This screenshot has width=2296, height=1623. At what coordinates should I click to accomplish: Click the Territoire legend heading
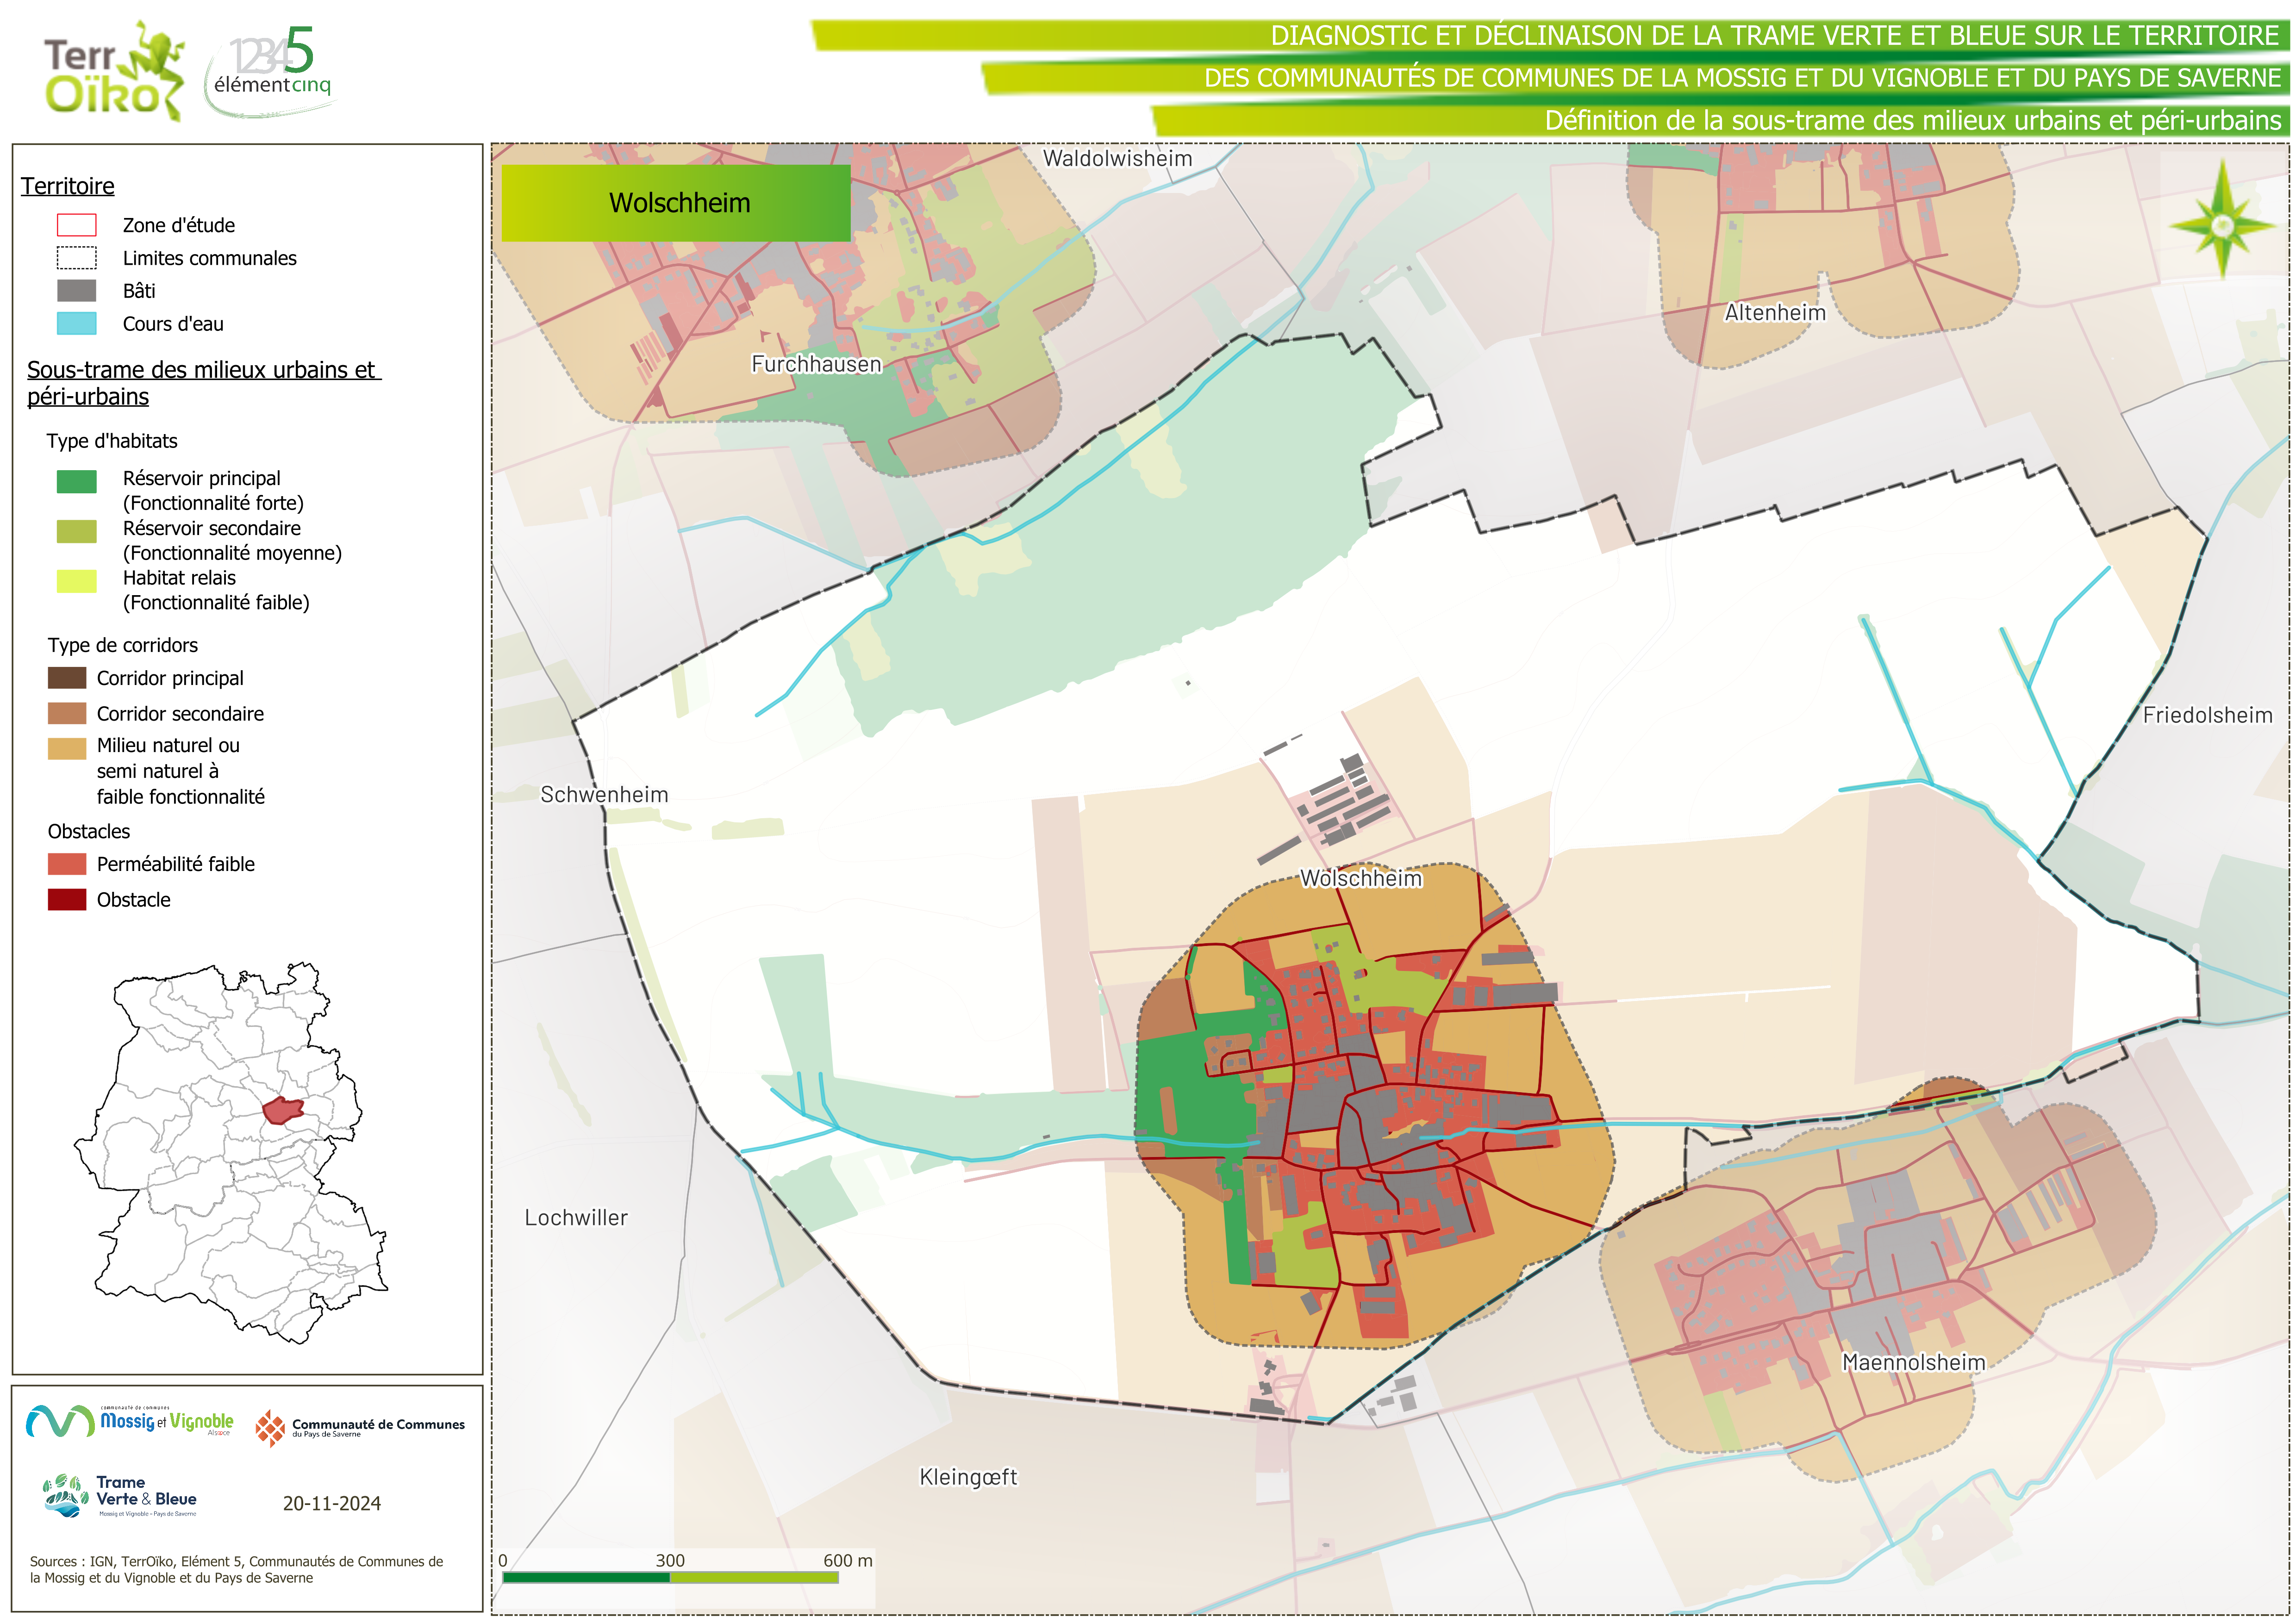(68, 186)
